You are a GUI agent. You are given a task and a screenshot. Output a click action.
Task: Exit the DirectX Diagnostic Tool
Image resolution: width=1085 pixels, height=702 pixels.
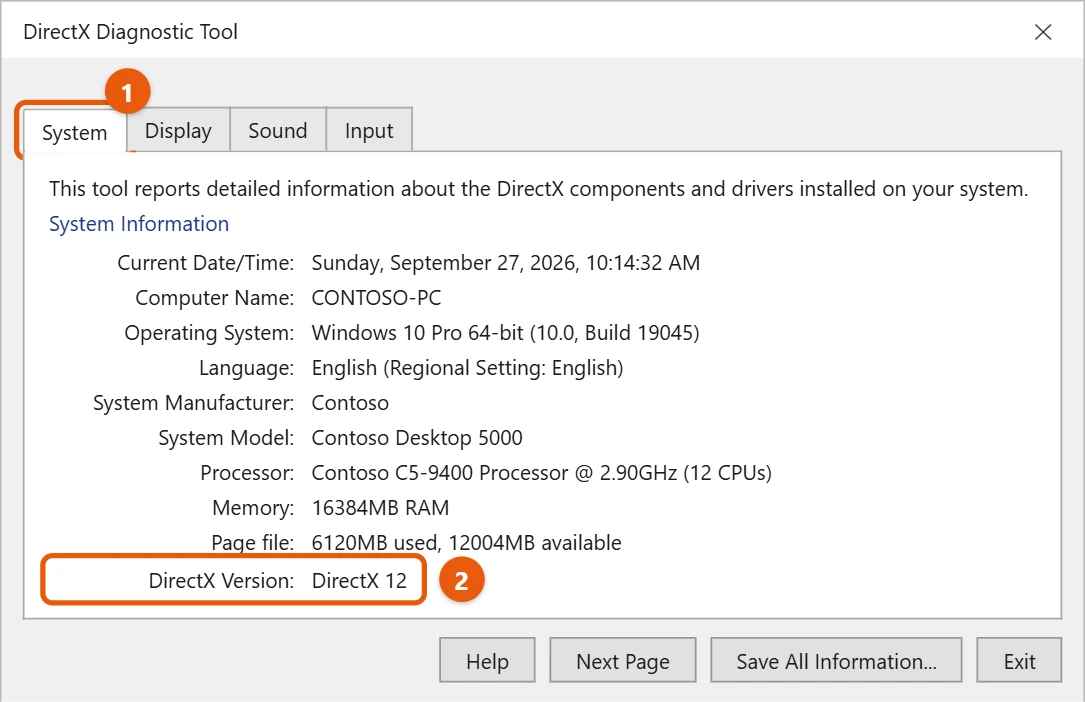pos(1019,661)
